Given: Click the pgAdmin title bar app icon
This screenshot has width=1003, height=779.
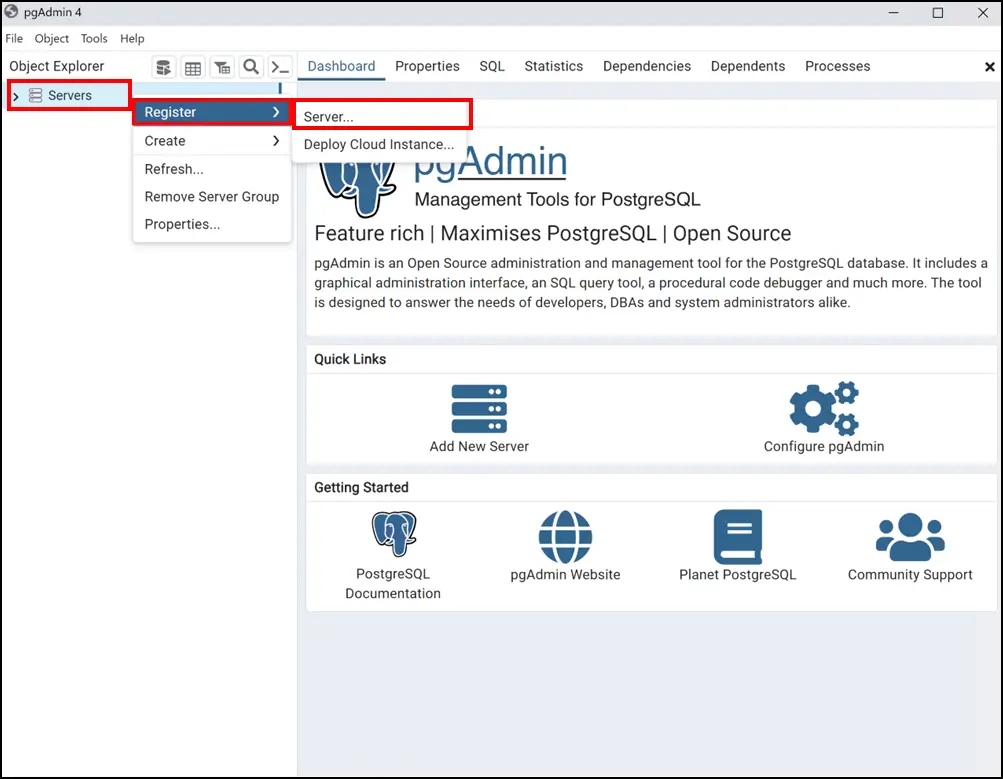Looking at the screenshot, I should pos(11,12).
